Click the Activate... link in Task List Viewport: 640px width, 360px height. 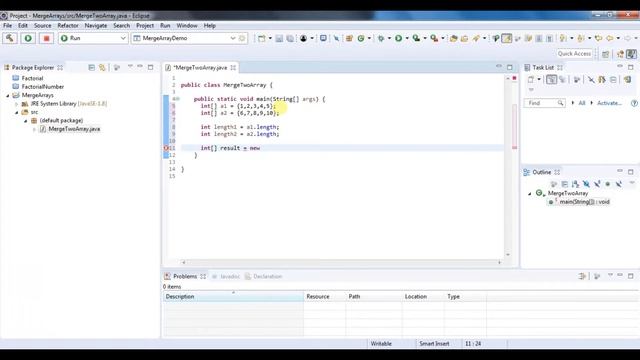pyautogui.click(x=609, y=103)
